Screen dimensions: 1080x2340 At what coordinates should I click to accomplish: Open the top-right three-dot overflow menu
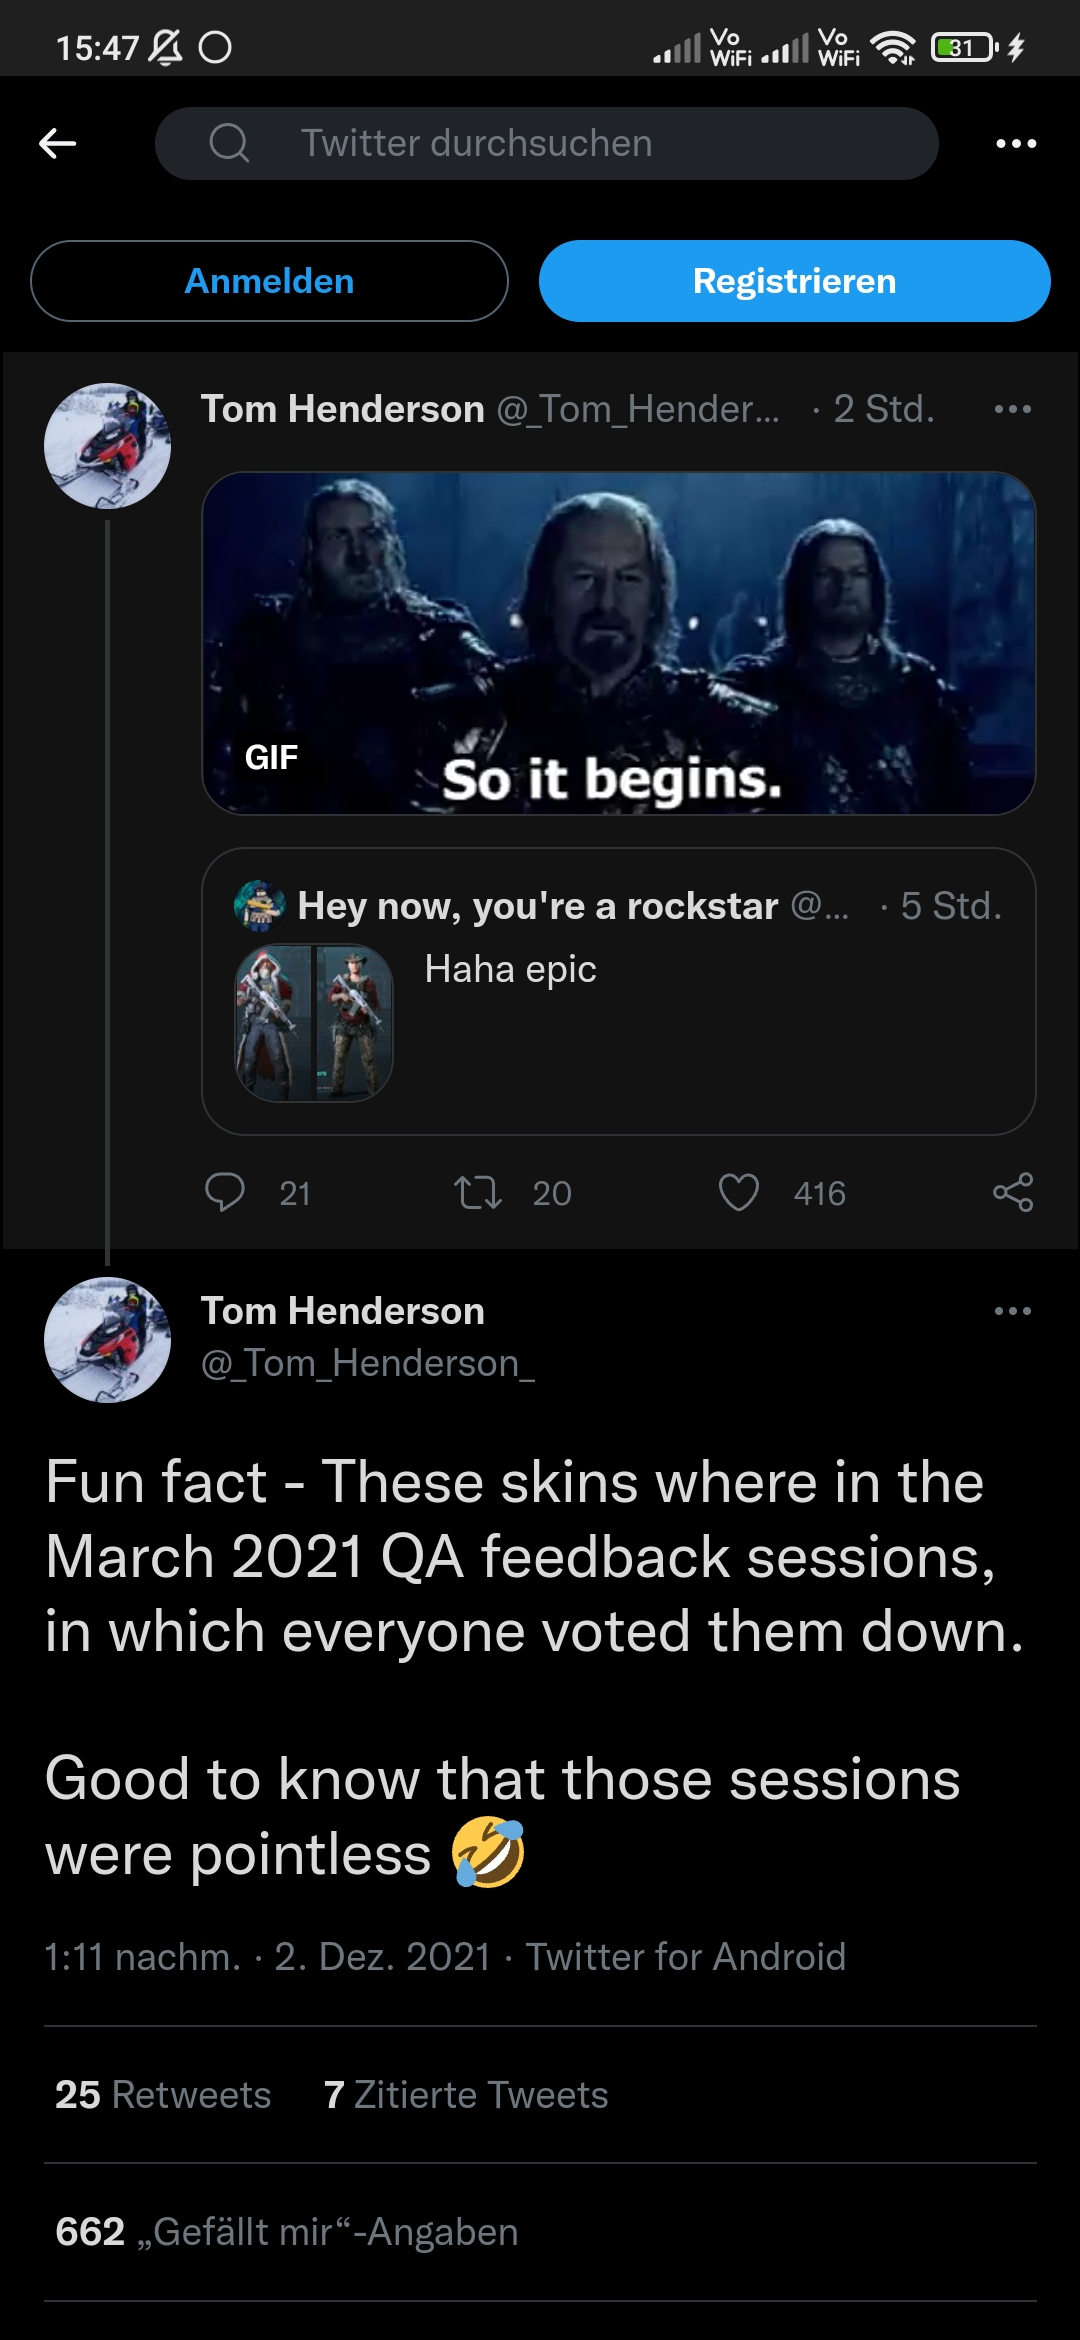(x=1016, y=144)
